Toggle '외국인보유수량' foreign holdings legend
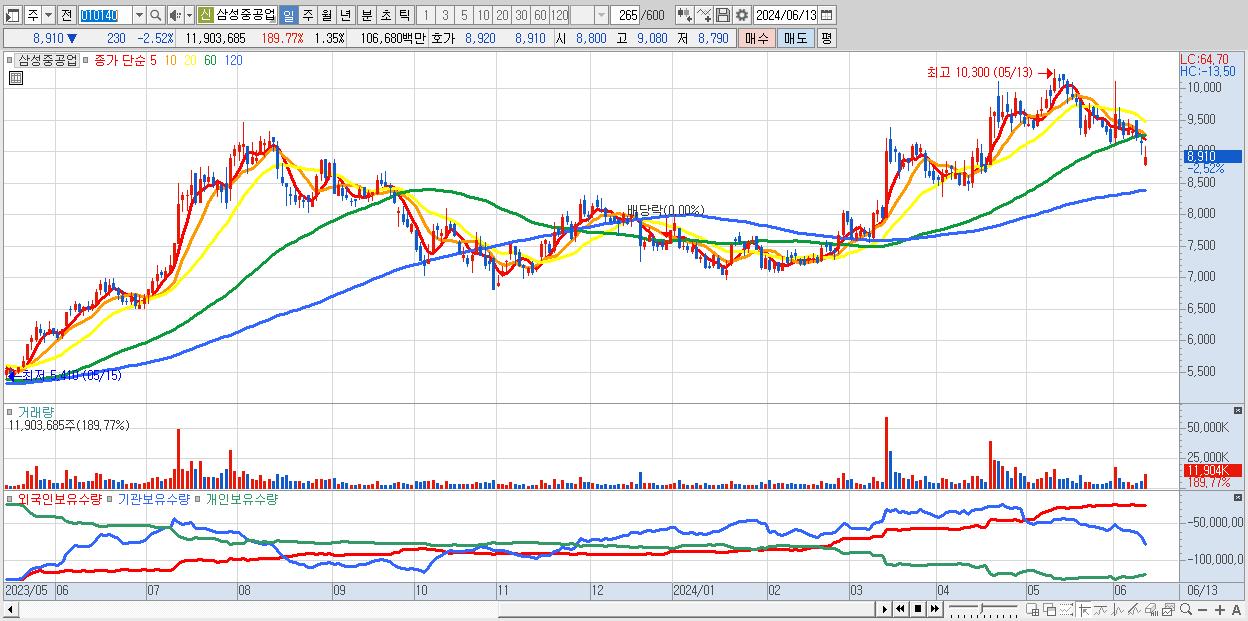The image size is (1248, 621). pyautogui.click(x=59, y=498)
